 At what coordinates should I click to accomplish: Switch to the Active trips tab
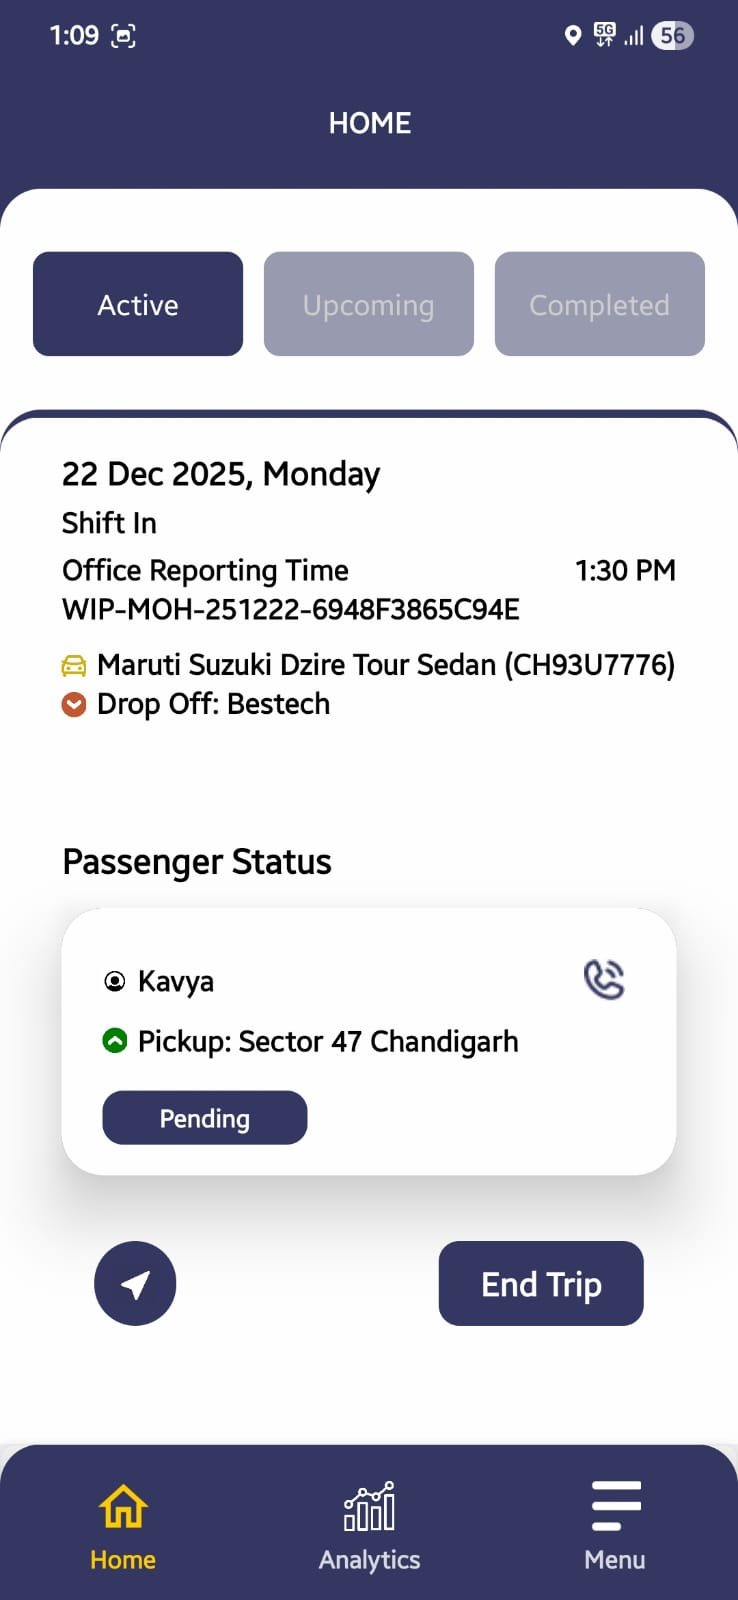click(138, 304)
